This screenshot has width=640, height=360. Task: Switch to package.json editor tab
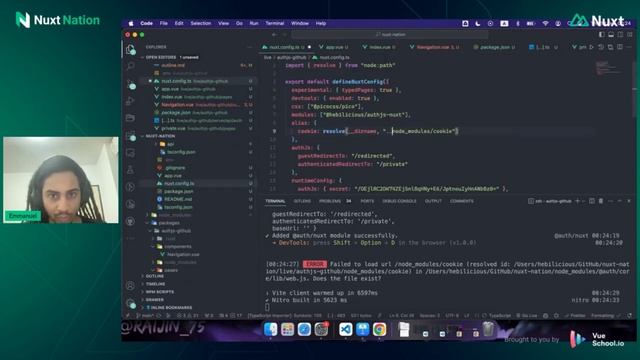tap(494, 47)
